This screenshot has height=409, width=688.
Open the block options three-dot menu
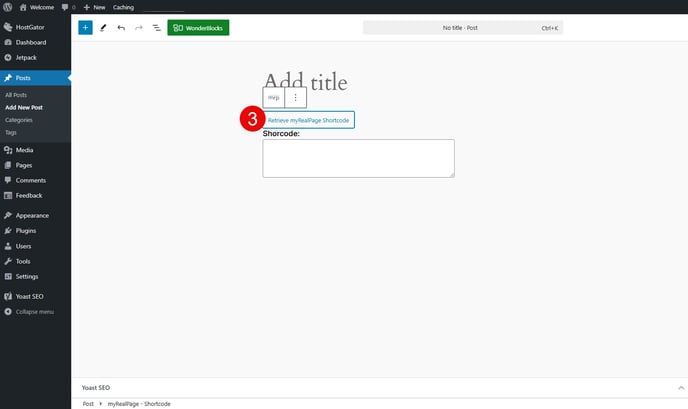click(295, 97)
